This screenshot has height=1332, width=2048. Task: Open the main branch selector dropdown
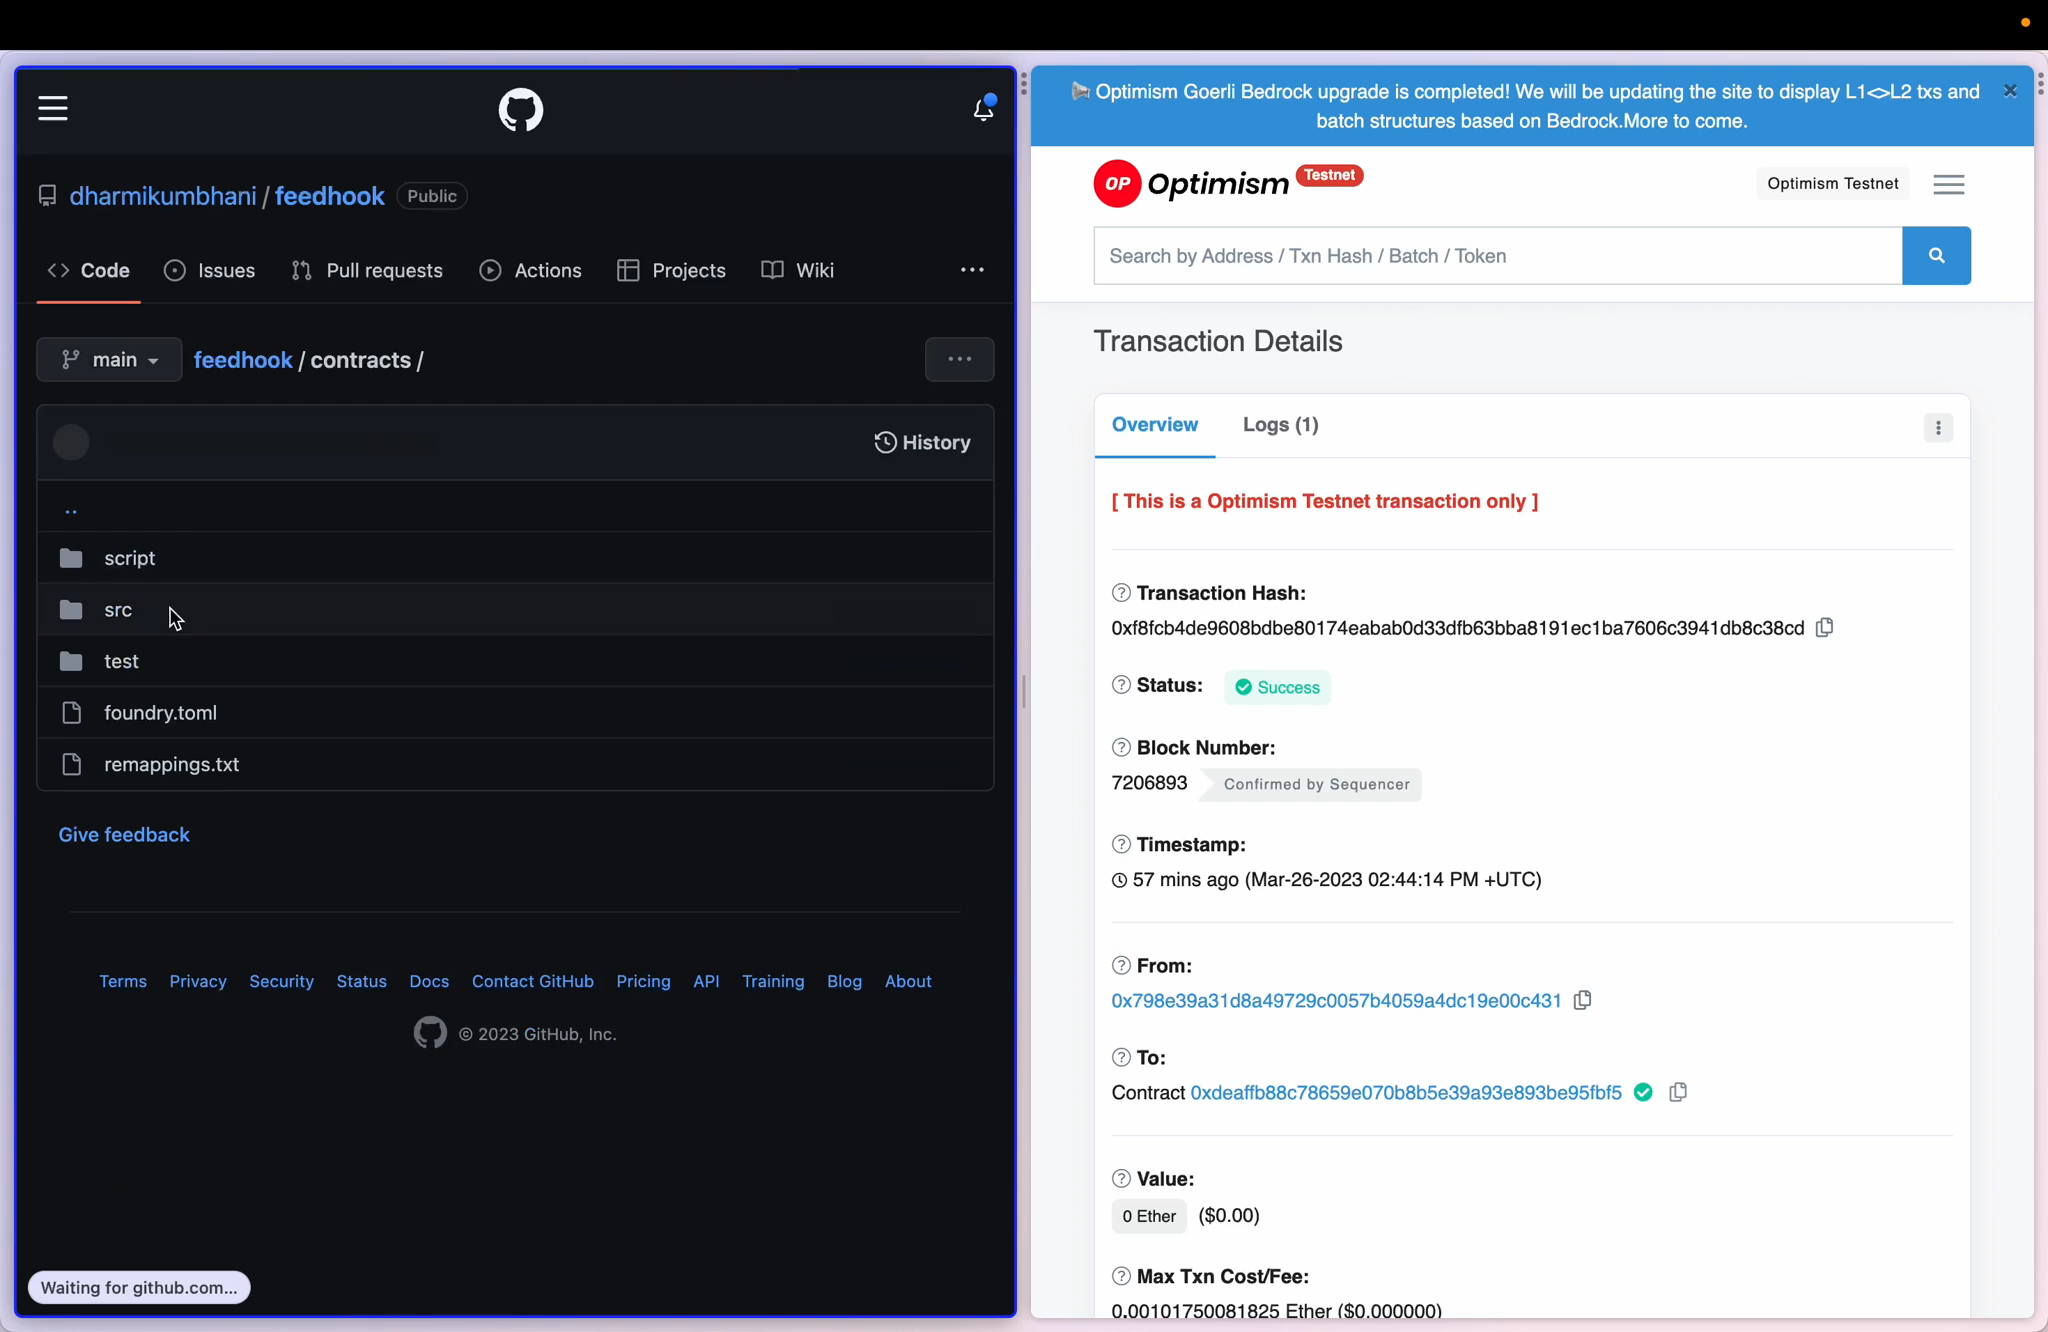point(109,359)
